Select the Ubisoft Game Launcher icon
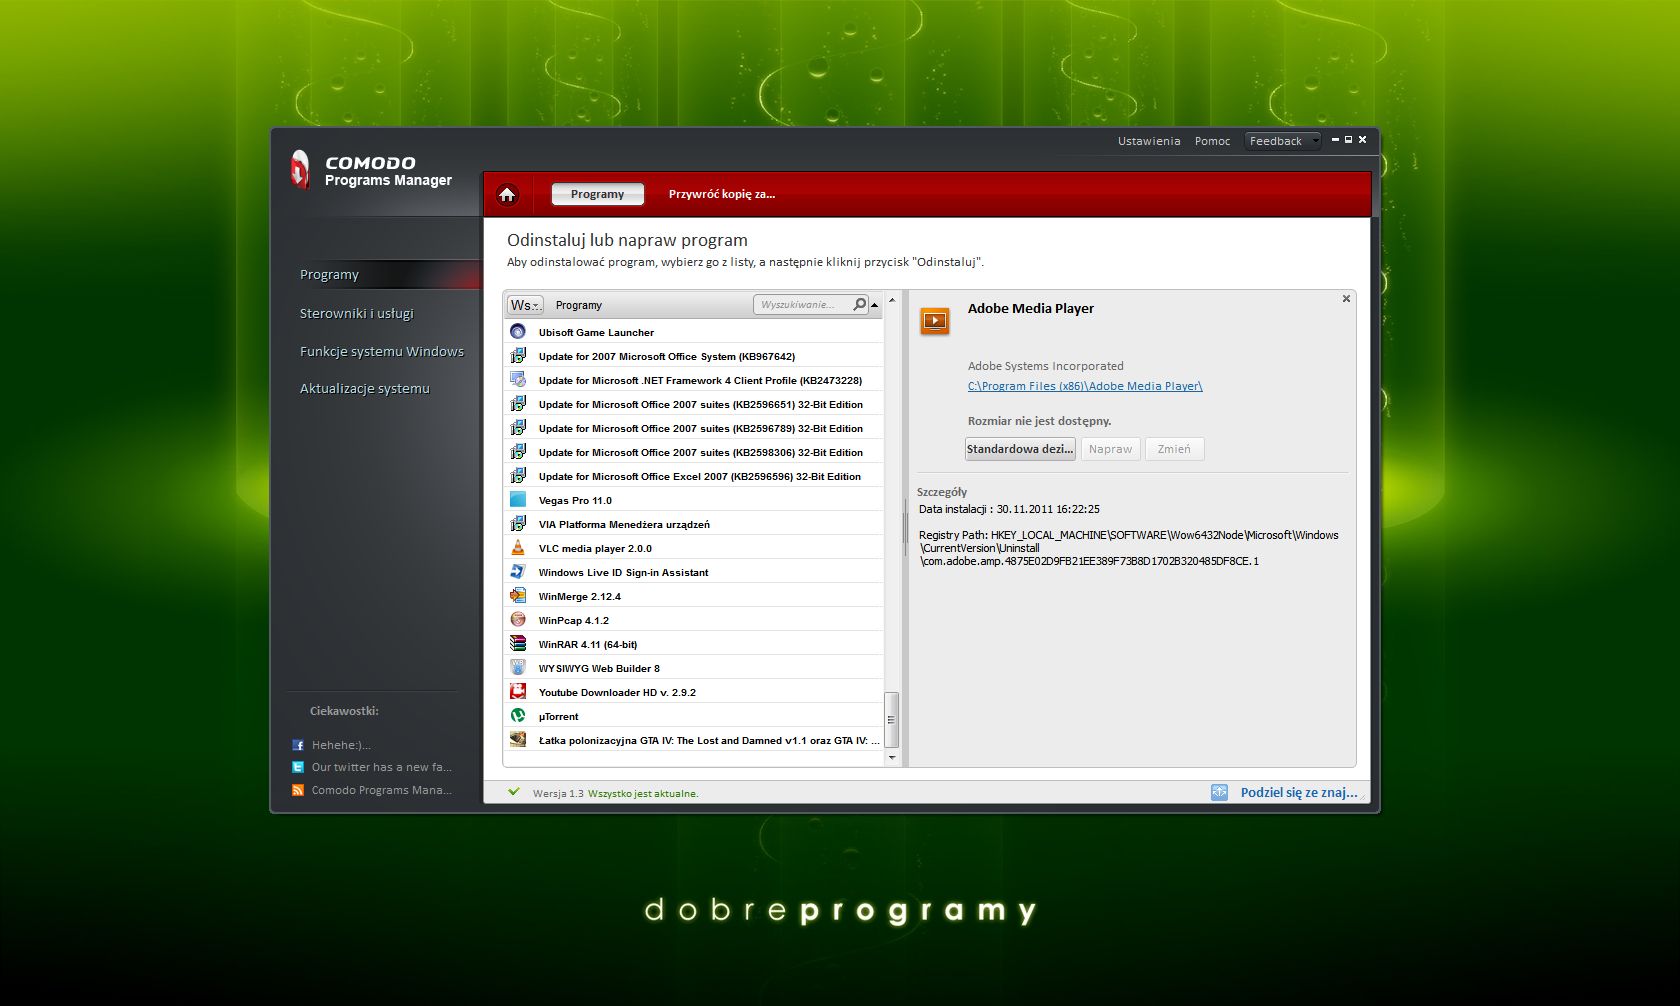The image size is (1680, 1006). click(520, 330)
